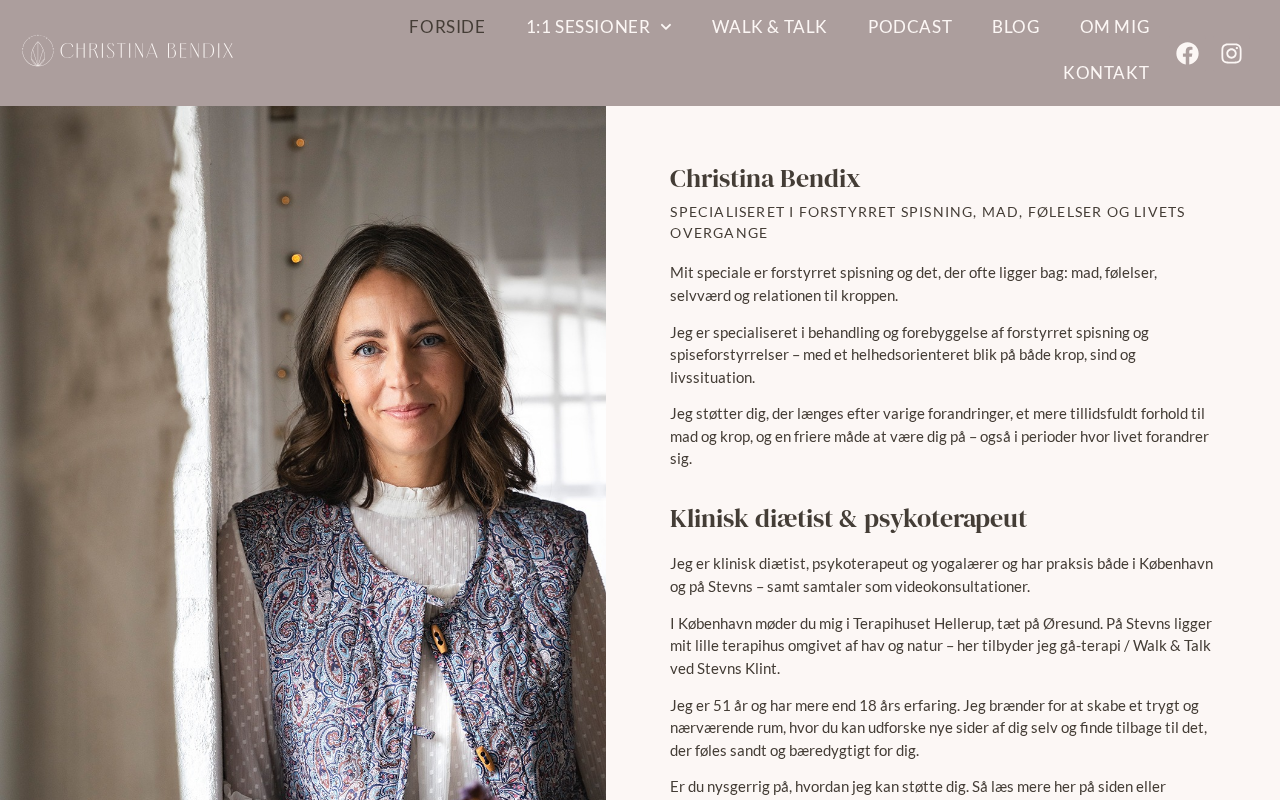Viewport: 1280px width, 800px height.
Task: Select OM MIG in the navigation
Action: pyautogui.click(x=1115, y=27)
